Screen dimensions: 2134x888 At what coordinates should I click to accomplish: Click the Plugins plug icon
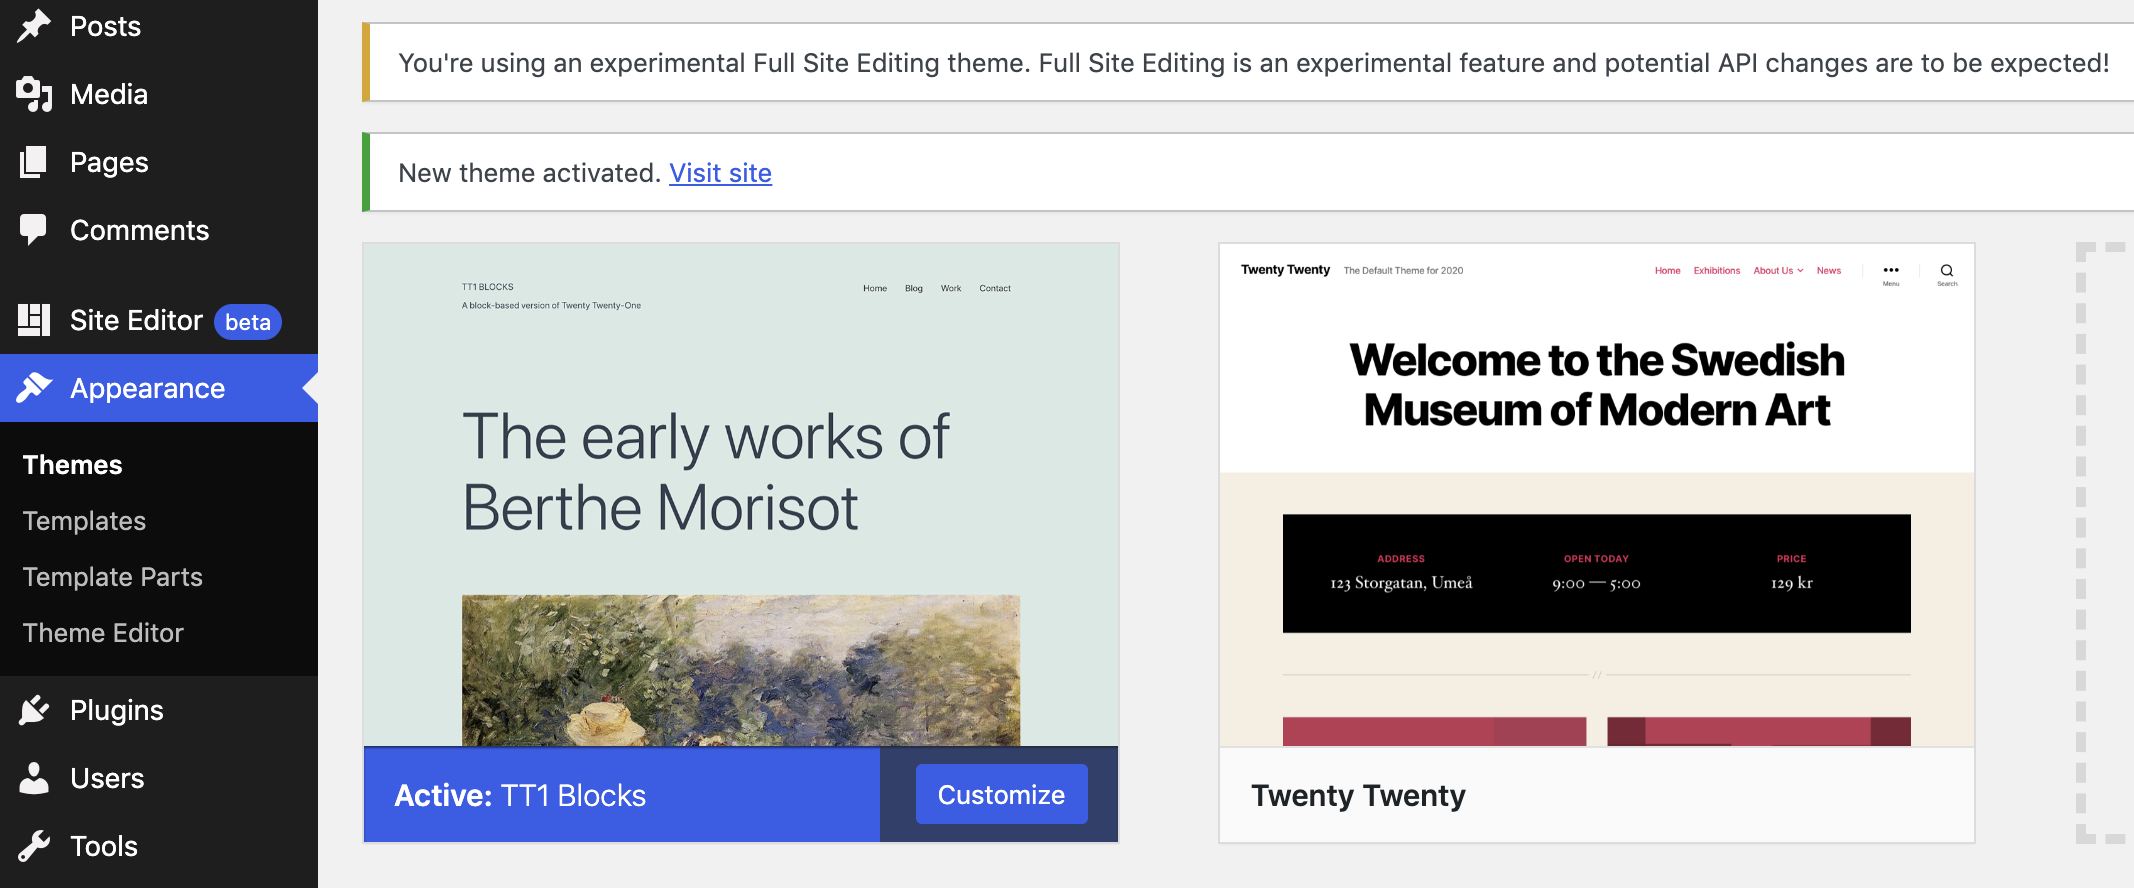click(x=34, y=710)
